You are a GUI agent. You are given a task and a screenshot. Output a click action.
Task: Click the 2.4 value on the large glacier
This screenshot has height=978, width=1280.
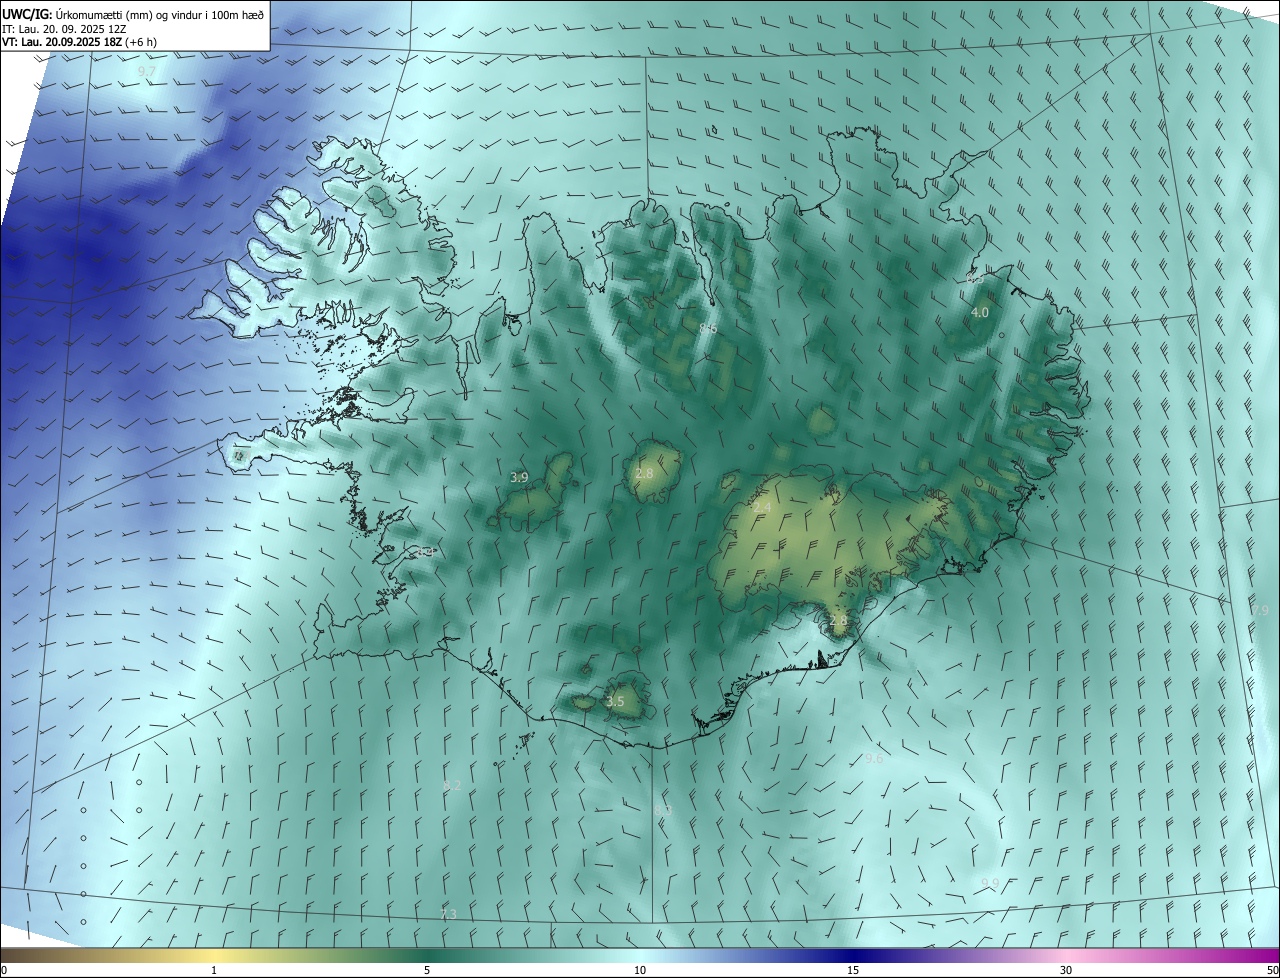click(x=762, y=508)
